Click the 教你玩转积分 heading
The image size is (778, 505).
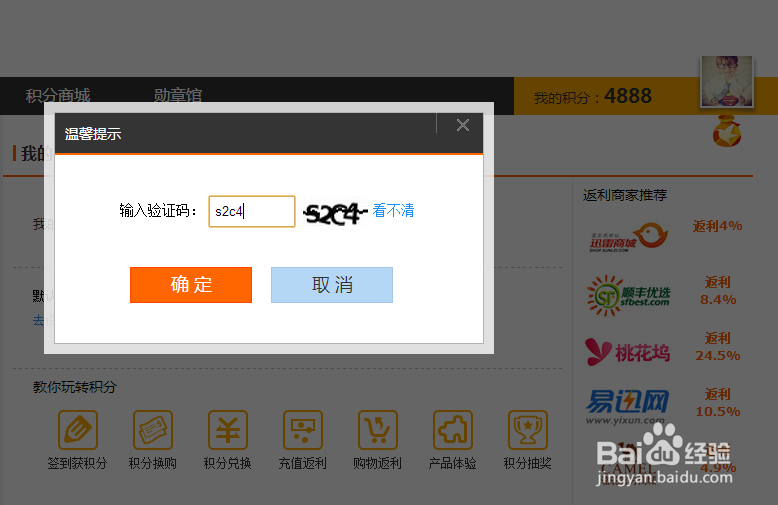pyautogui.click(x=75, y=387)
